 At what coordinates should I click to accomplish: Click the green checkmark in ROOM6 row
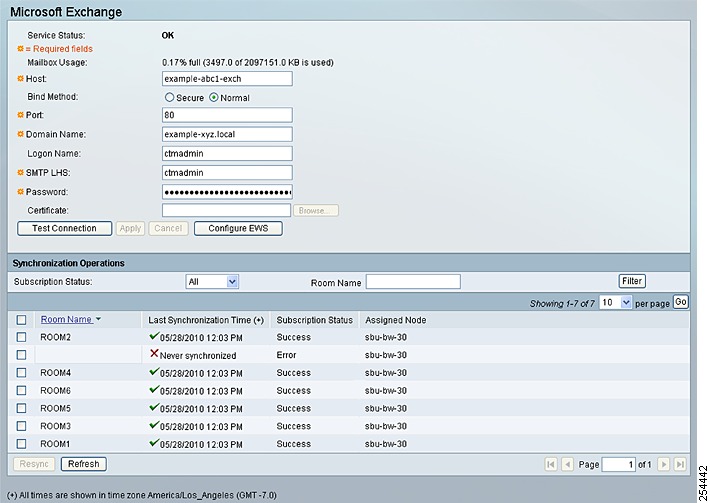[x=154, y=389]
